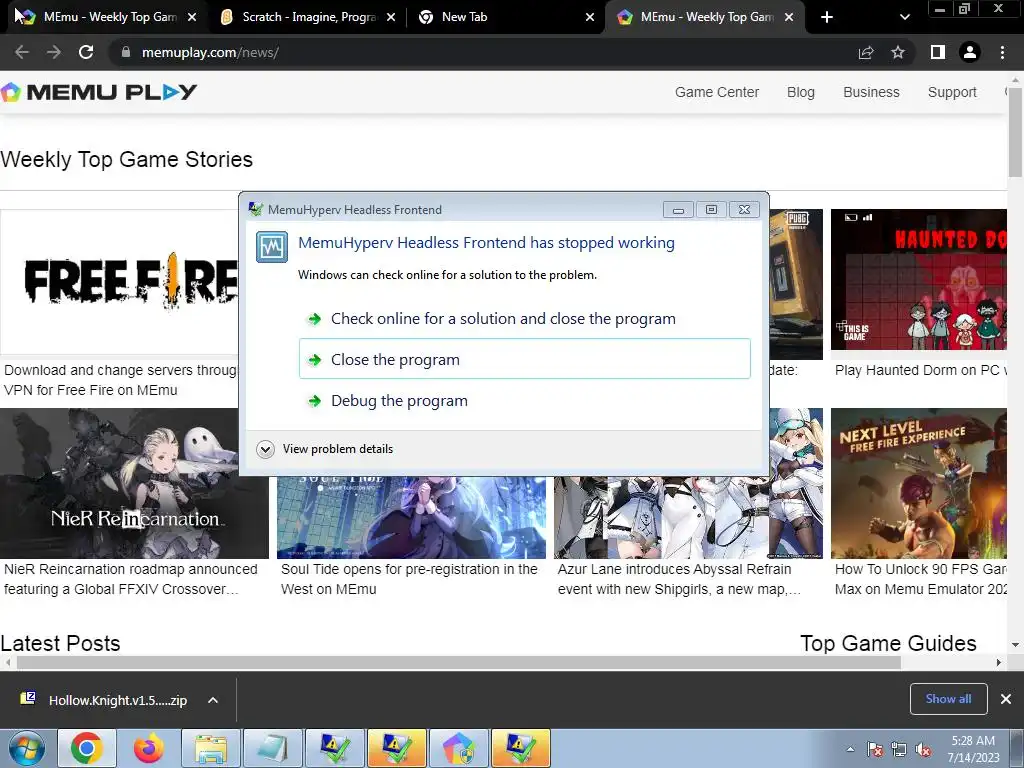Open the Windows Start menu

pyautogui.click(x=26, y=748)
